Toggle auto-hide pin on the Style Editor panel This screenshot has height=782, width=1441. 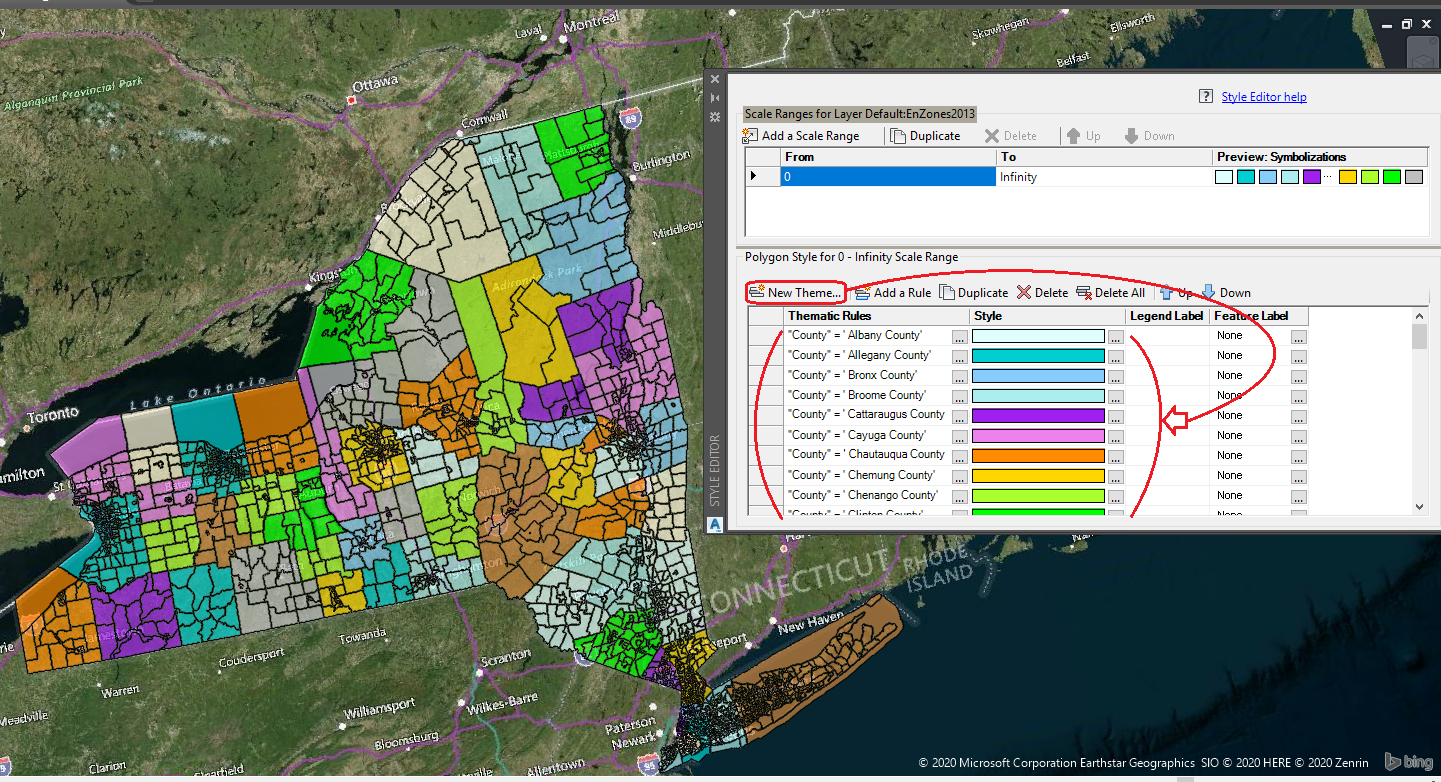(x=714, y=97)
